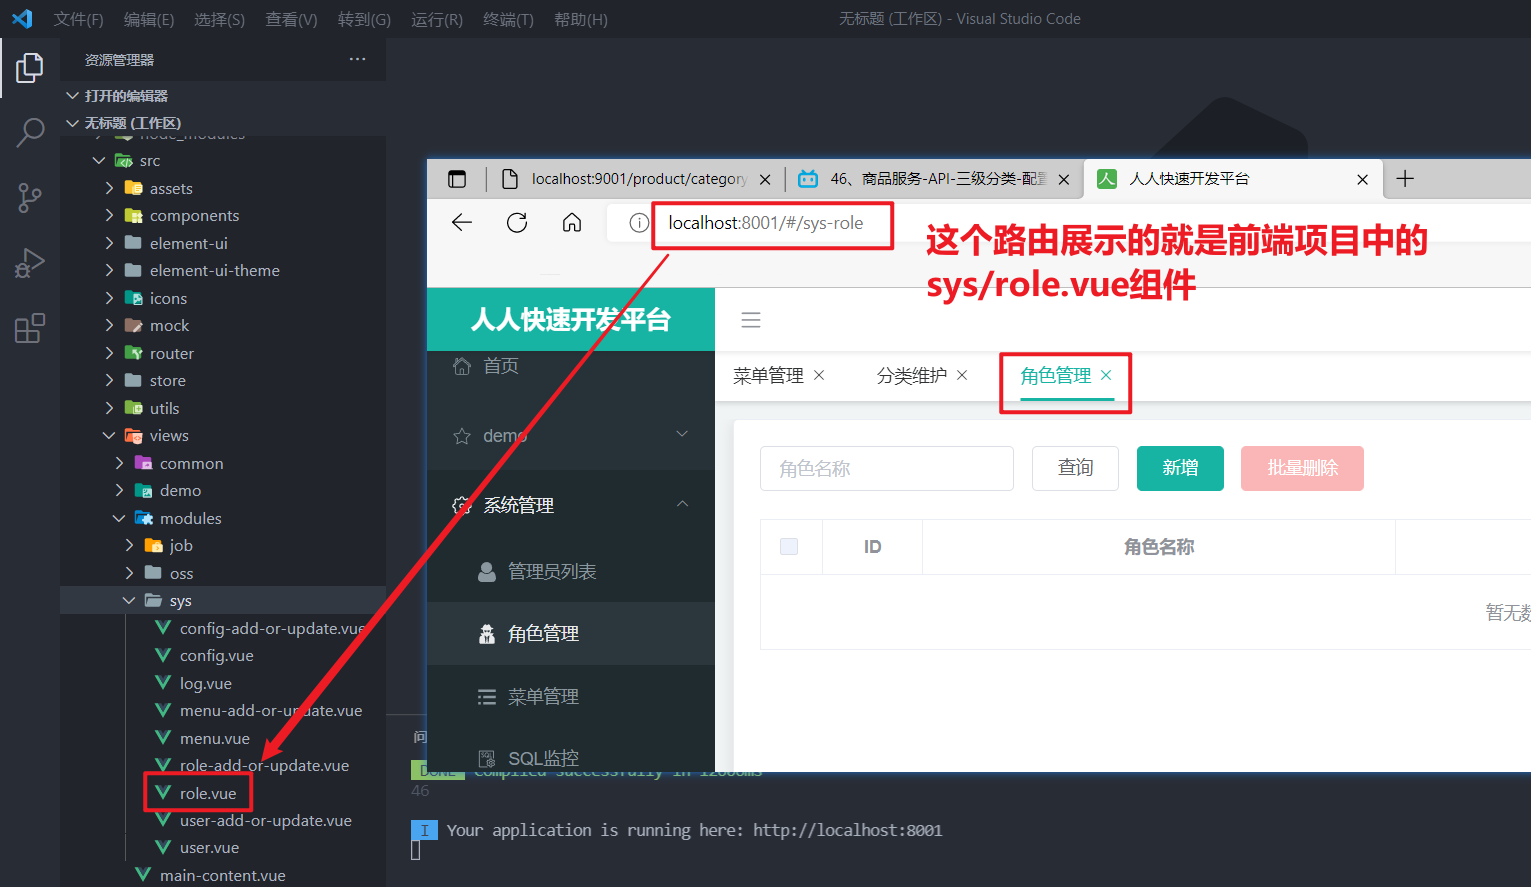Toggle the sidebar collapse hamburger icon
1531x887 pixels.
(x=751, y=320)
